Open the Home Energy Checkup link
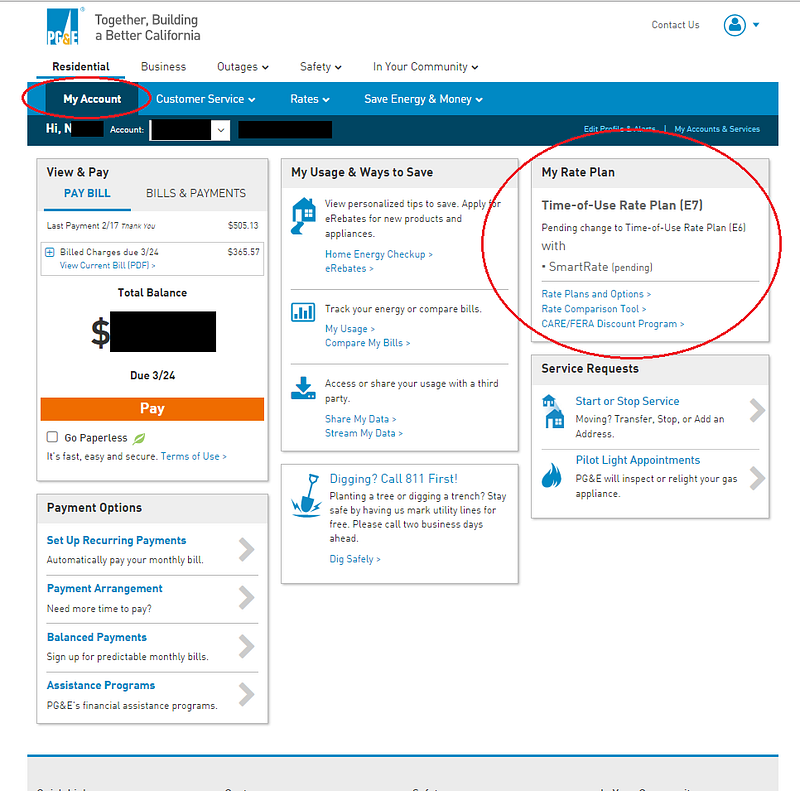The width and height of the screenshot is (800, 791). pos(379,254)
